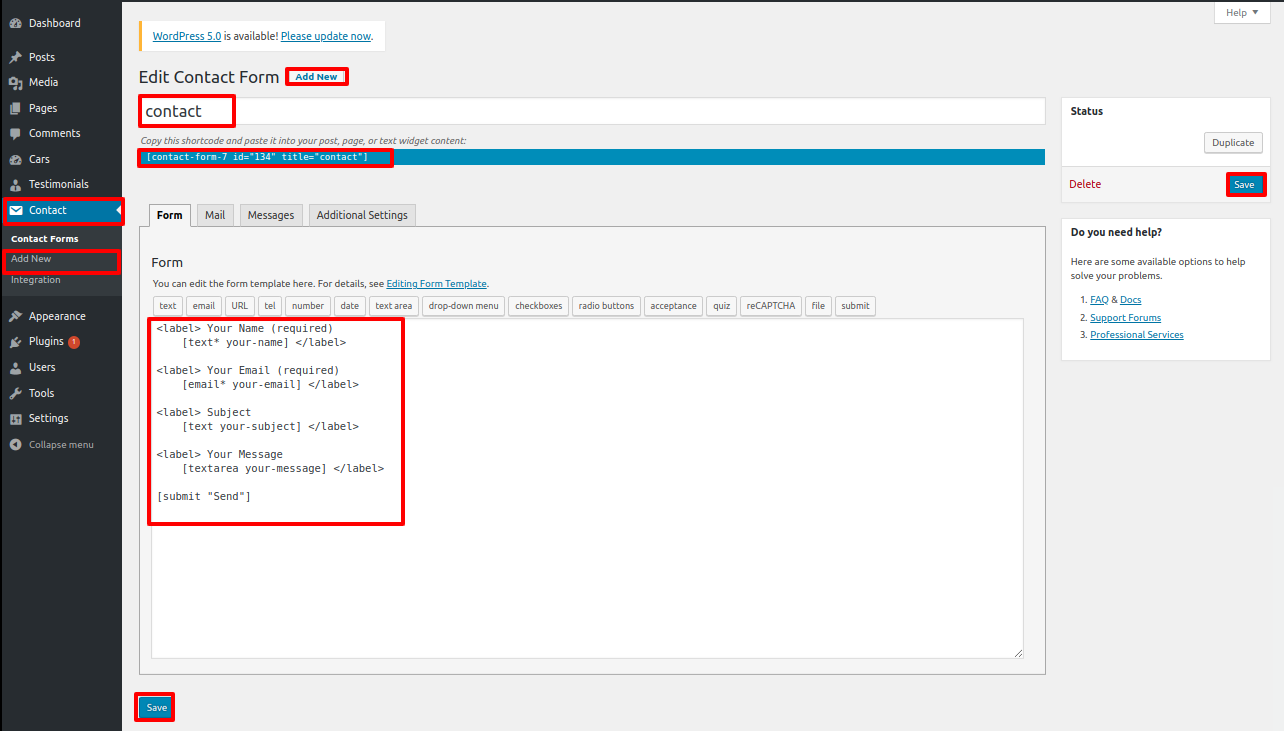Click the Posts pushpin icon
Image resolution: width=1284 pixels, height=731 pixels.
click(16, 58)
